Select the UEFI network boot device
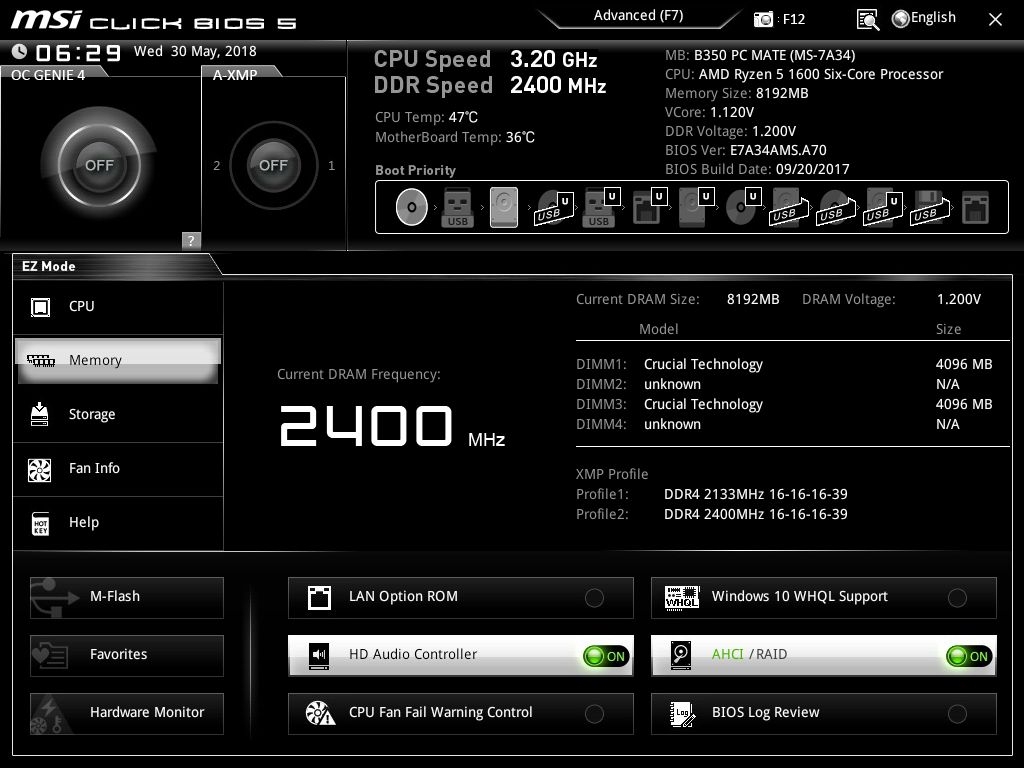This screenshot has height=768, width=1024. point(650,207)
